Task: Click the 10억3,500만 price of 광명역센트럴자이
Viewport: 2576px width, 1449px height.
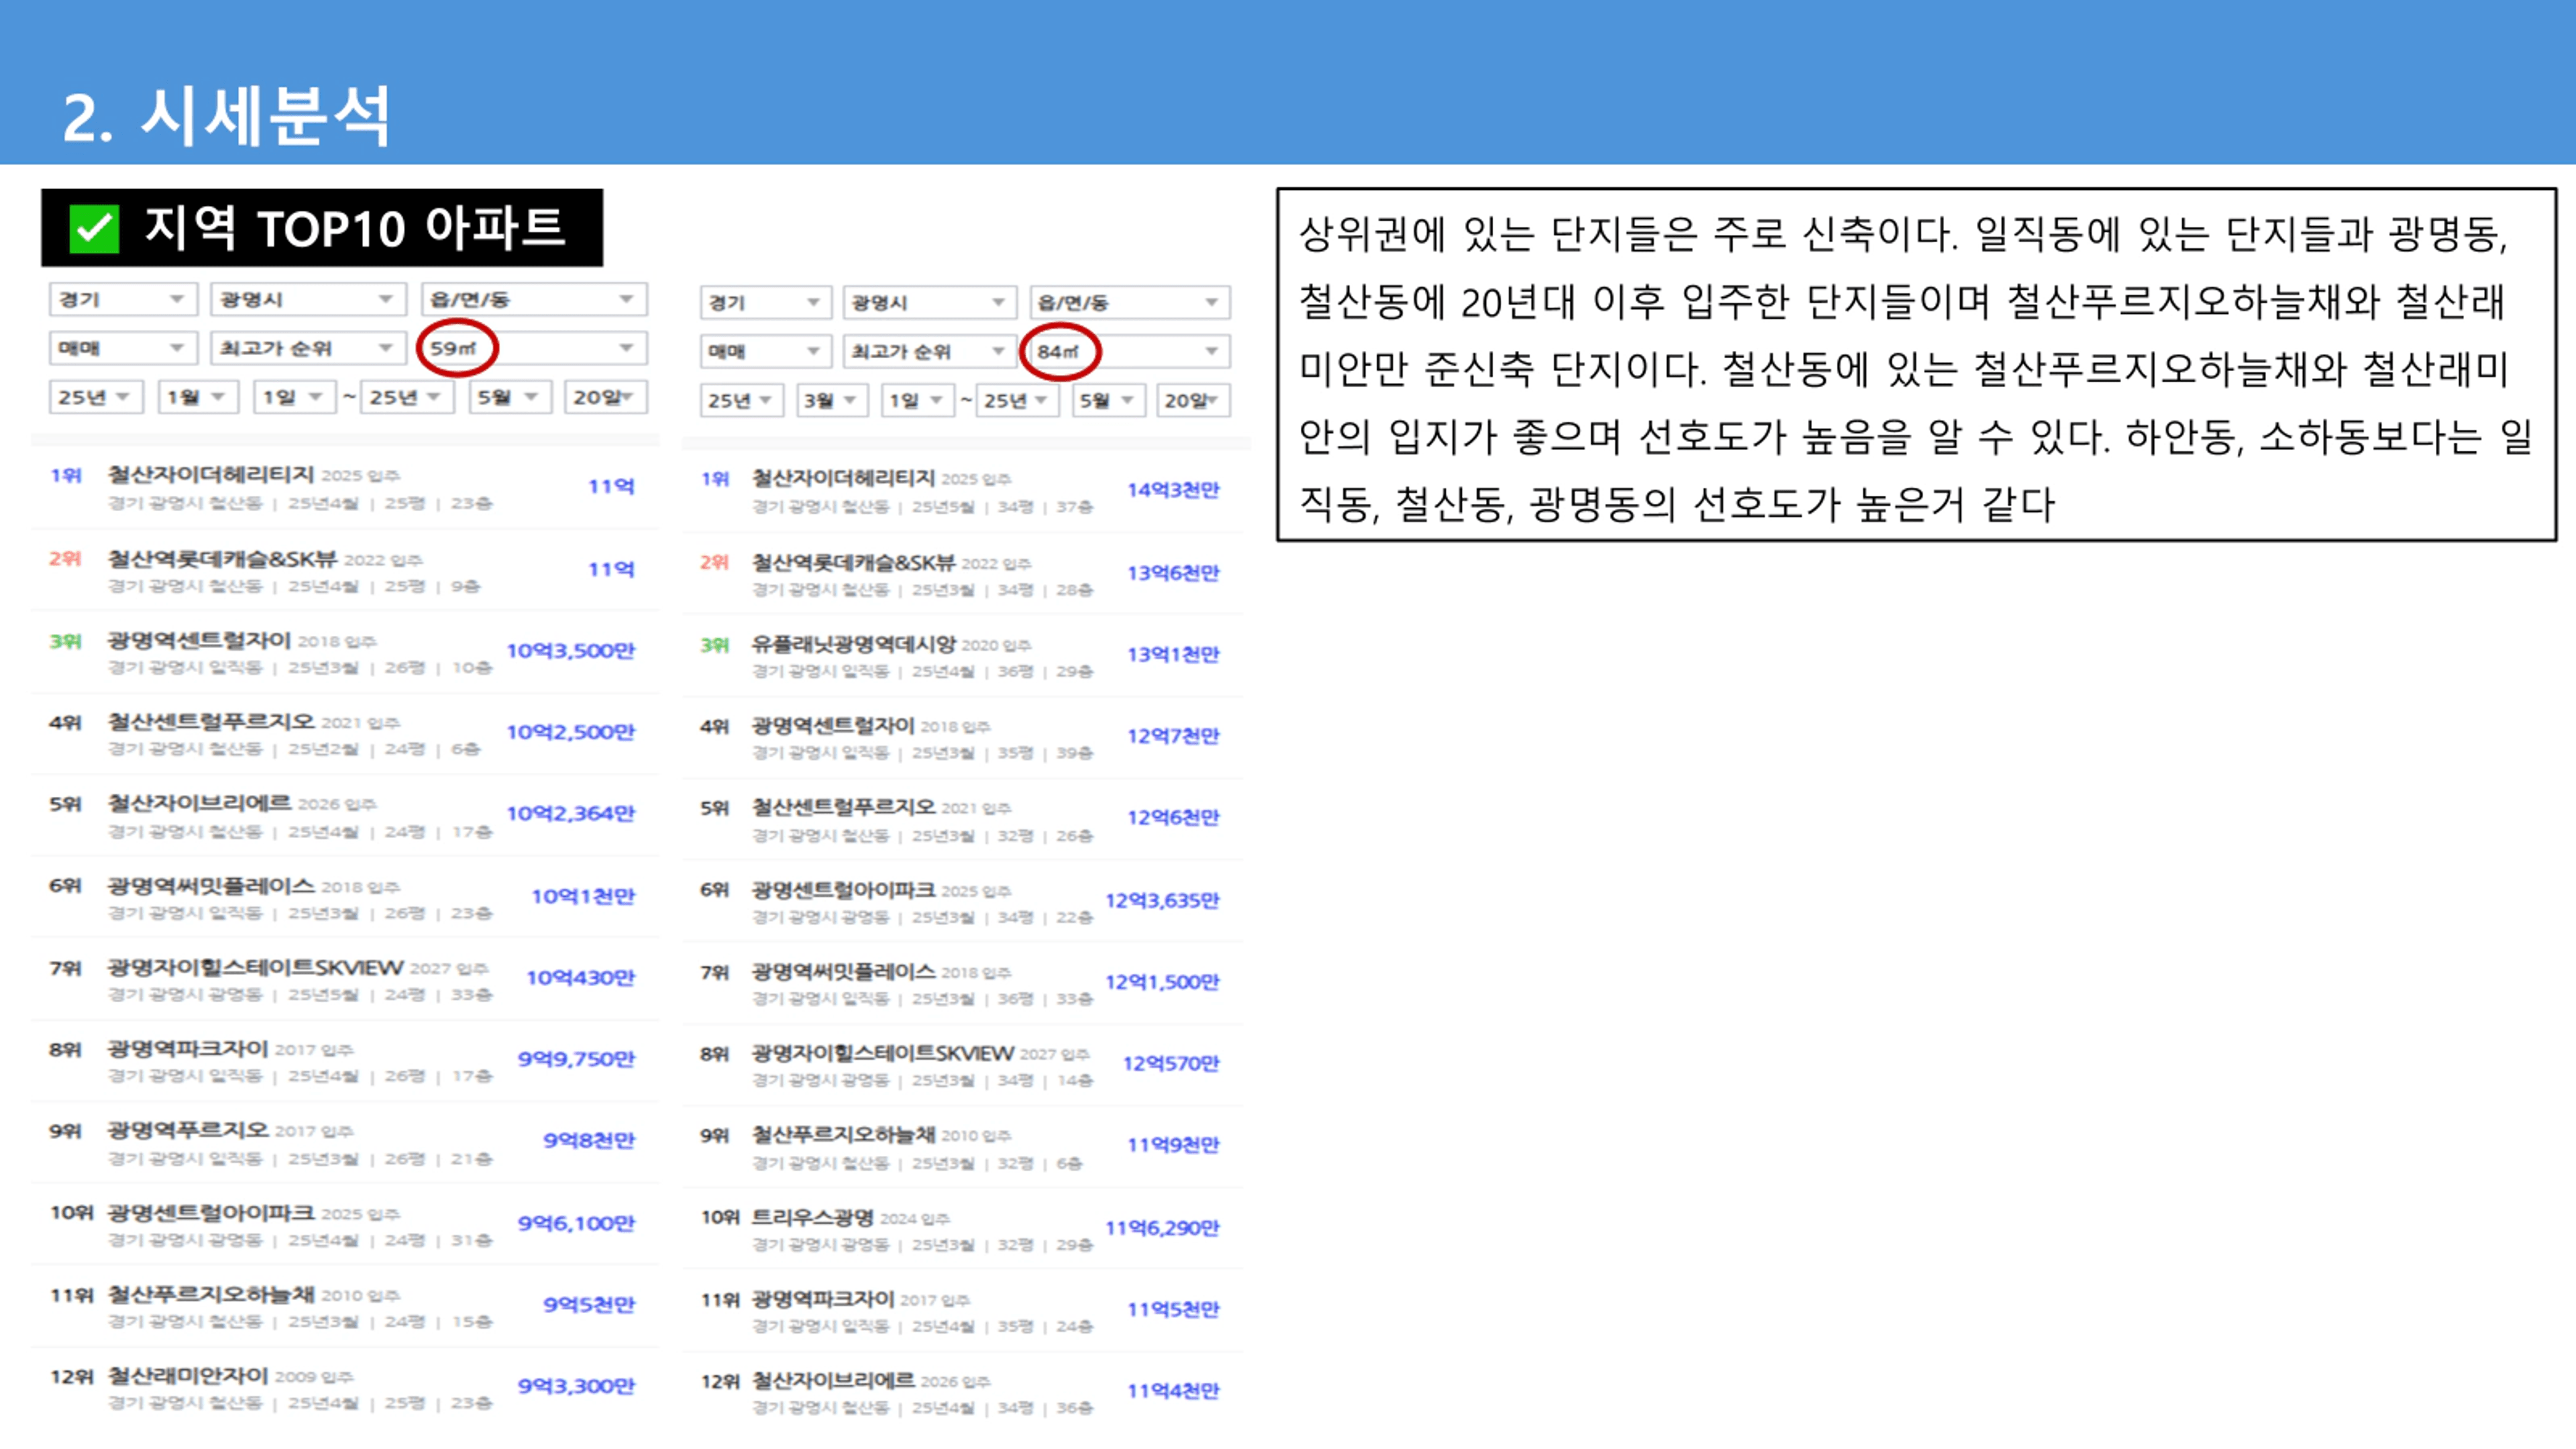Action: (570, 651)
